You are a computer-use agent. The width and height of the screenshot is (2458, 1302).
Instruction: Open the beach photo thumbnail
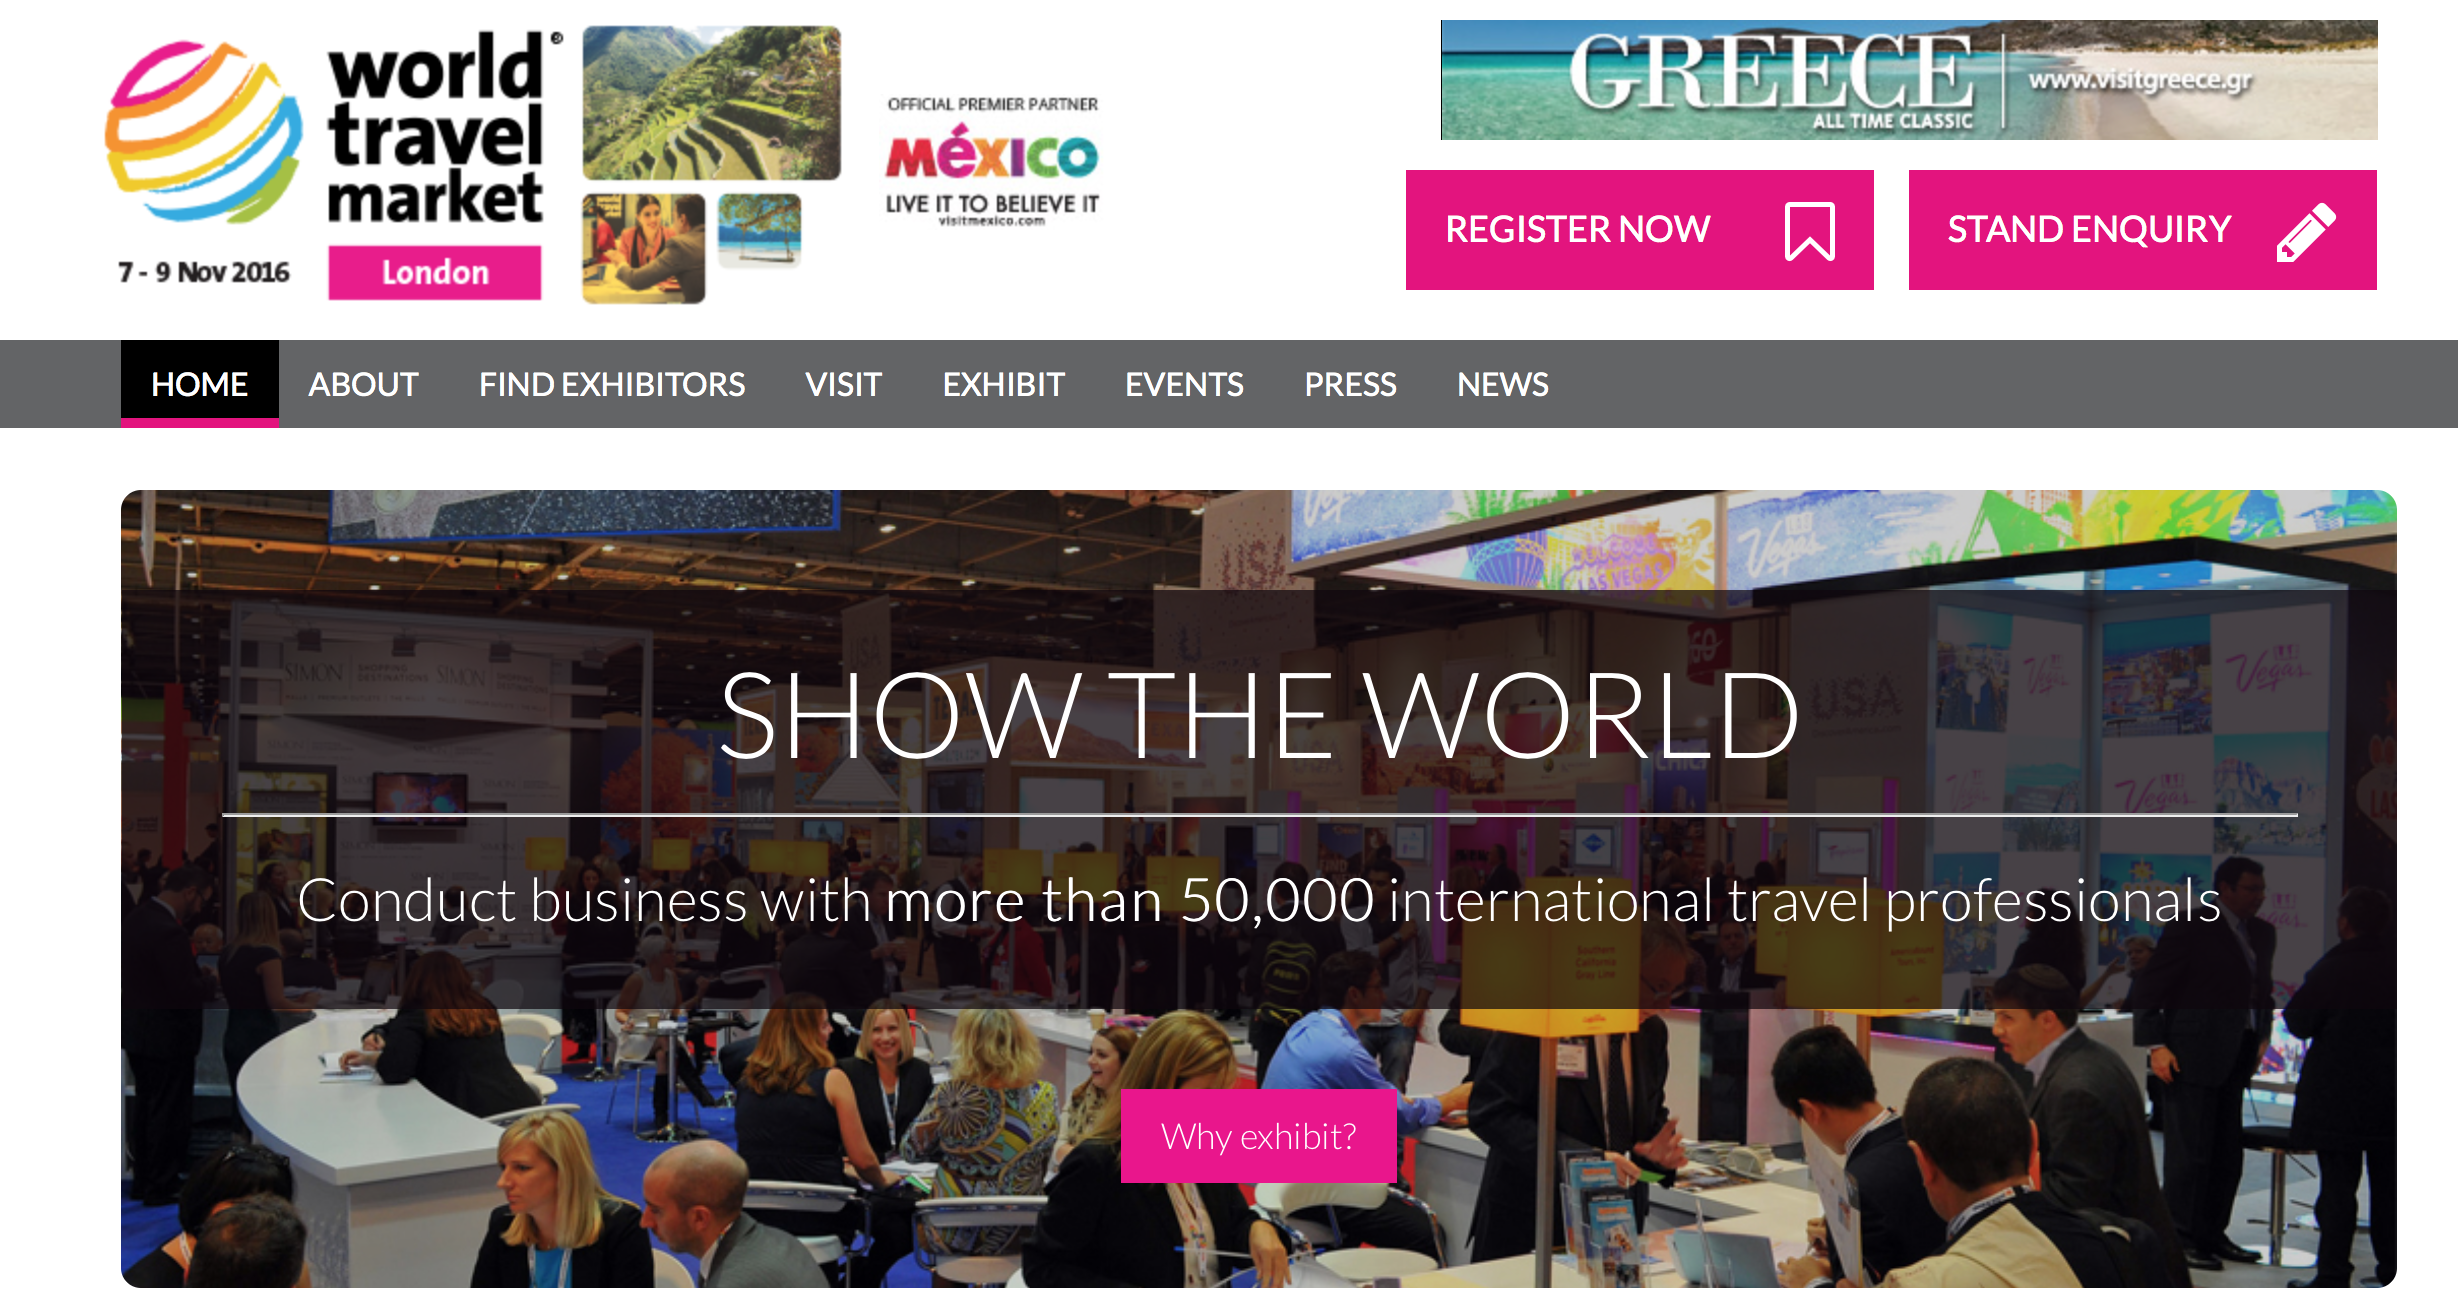point(760,231)
